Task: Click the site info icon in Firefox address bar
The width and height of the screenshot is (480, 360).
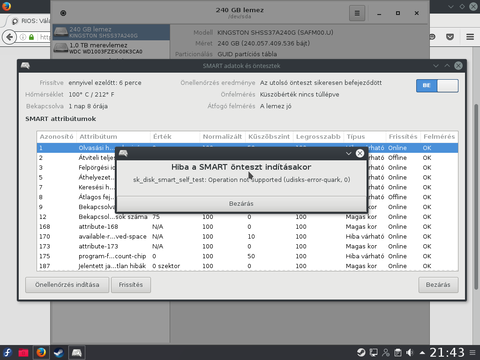Action: coord(23,37)
